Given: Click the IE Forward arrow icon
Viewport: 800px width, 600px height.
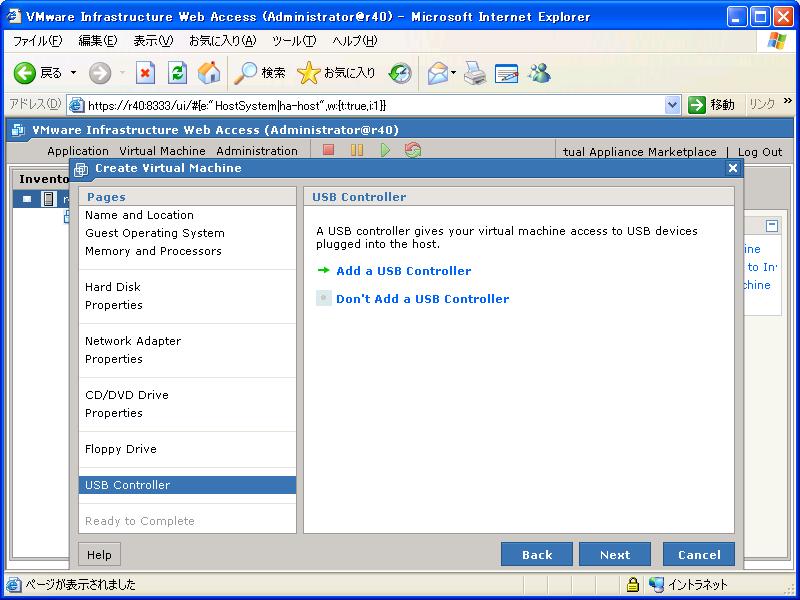Looking at the screenshot, I should coord(99,73).
